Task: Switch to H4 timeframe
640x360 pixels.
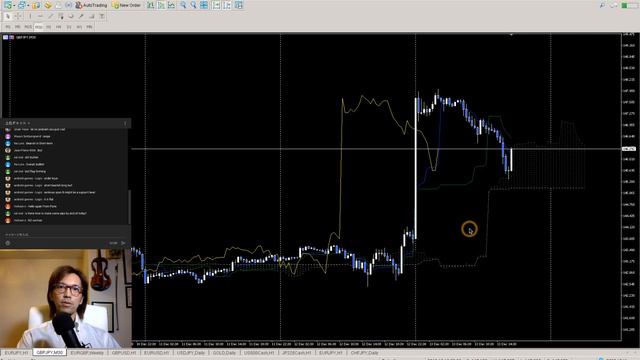Action: (x=59, y=27)
